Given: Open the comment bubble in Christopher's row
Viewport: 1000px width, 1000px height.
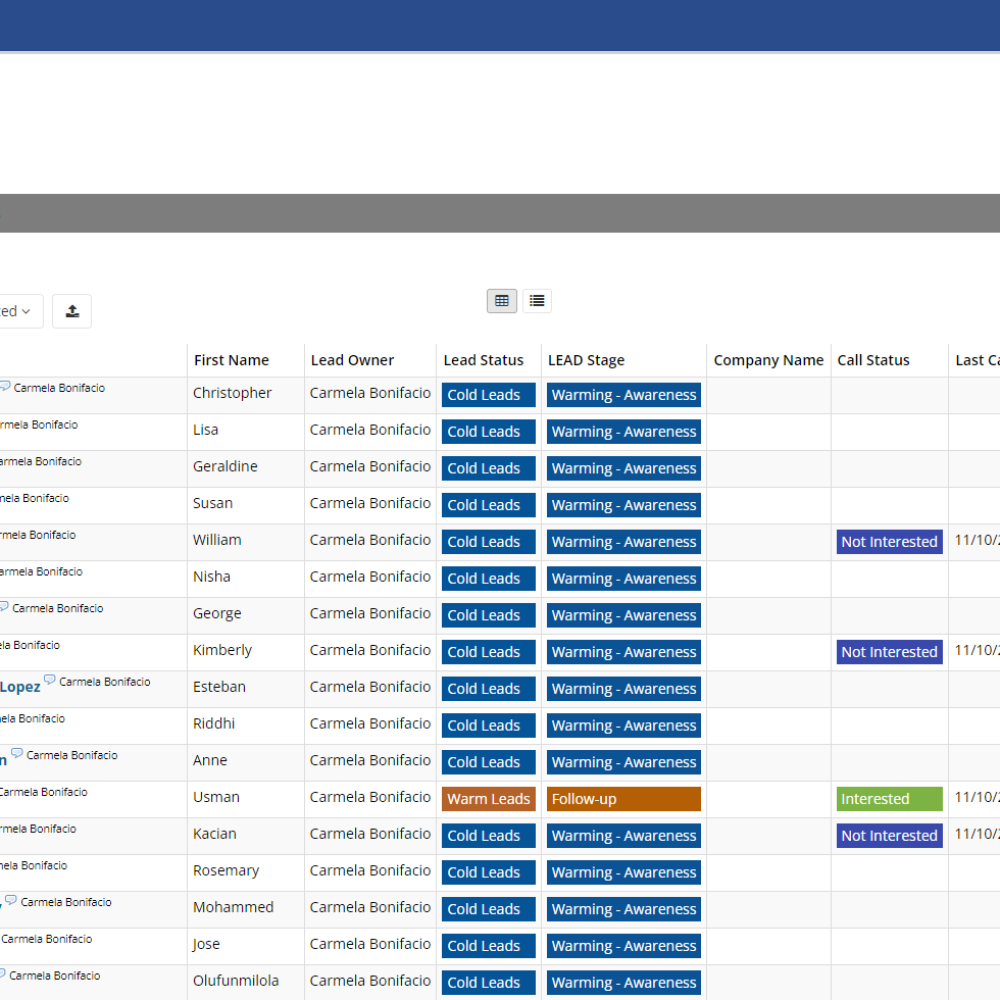Looking at the screenshot, I should 5,386.
